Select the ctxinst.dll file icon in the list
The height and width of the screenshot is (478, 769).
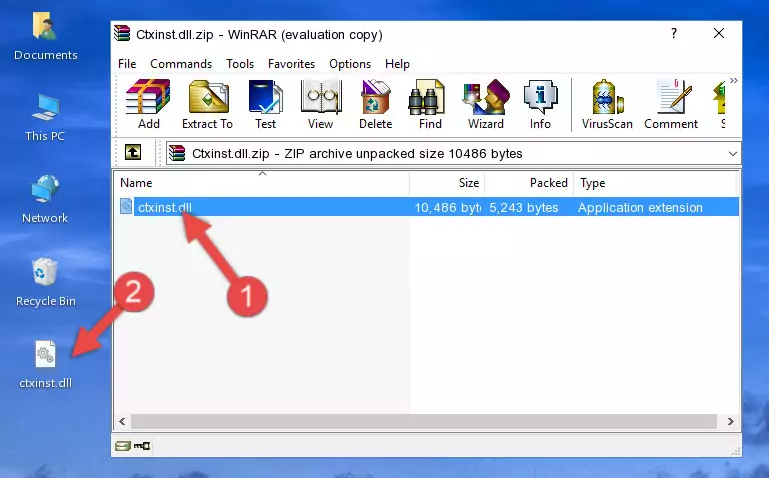point(127,206)
